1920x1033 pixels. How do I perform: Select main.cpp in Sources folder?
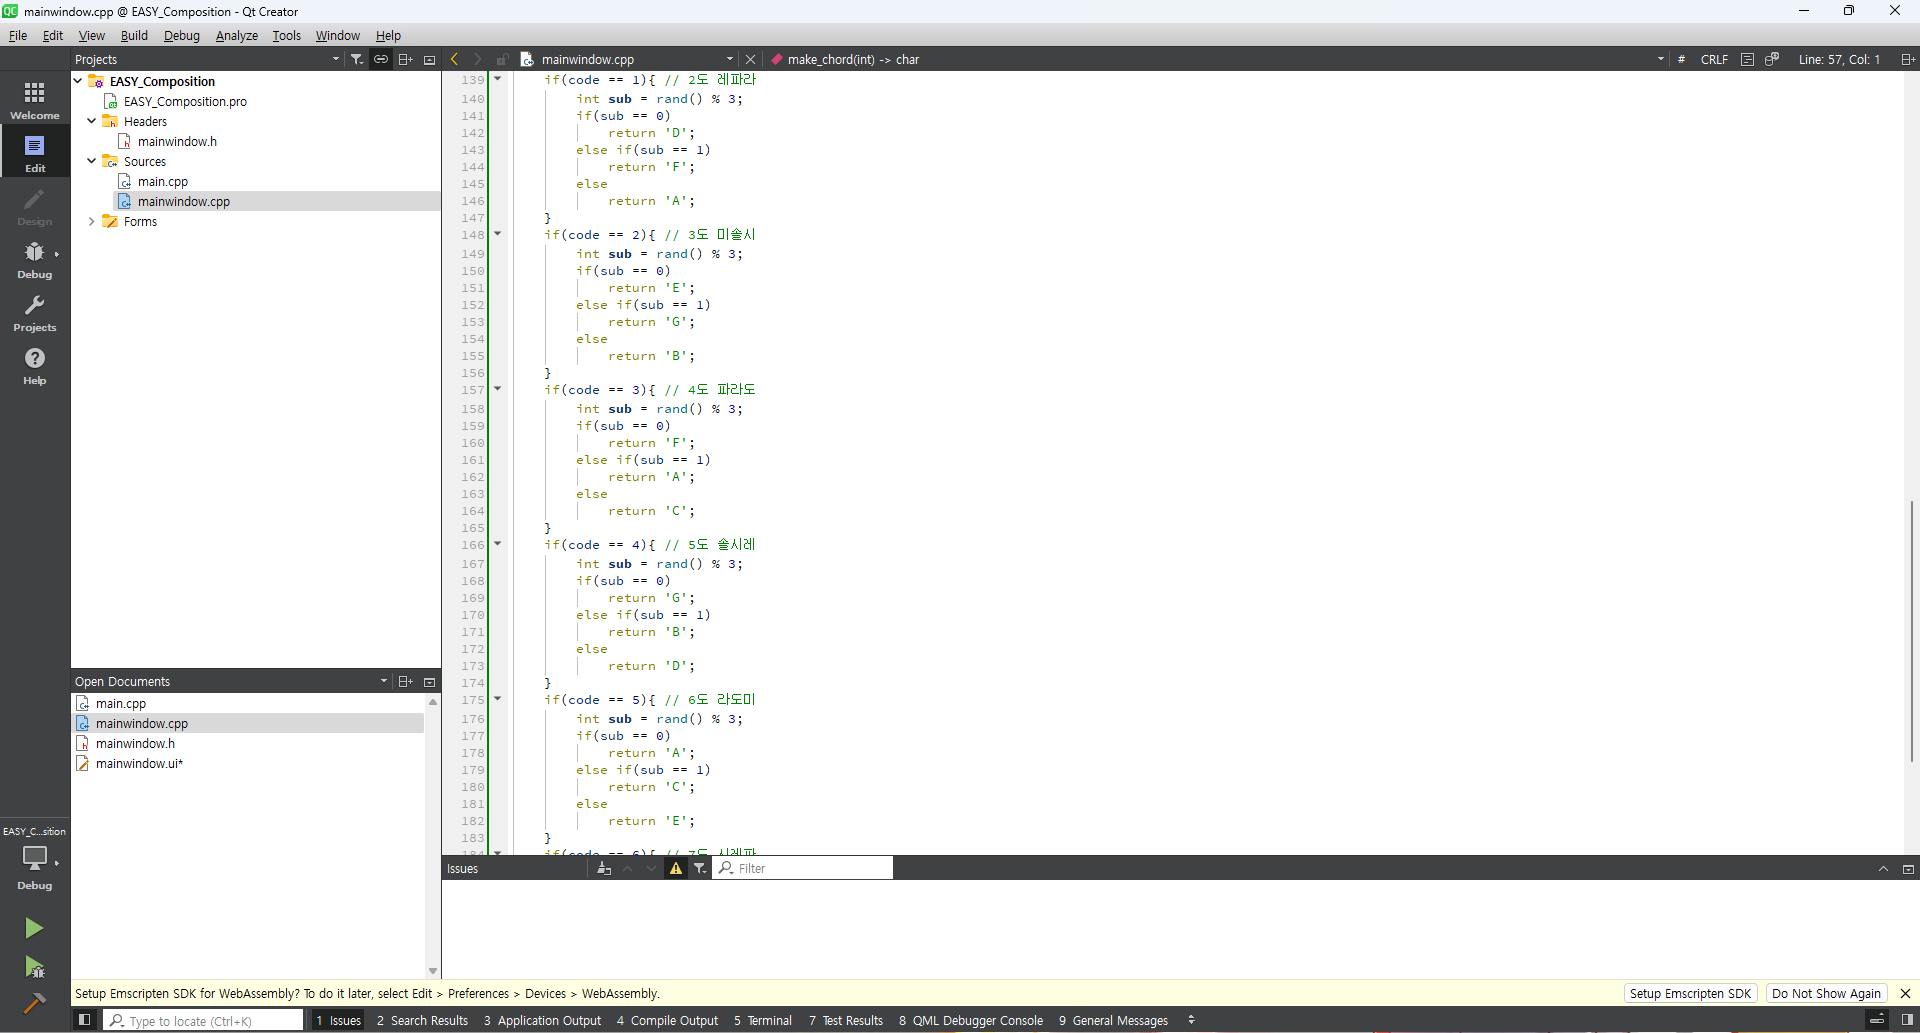[163, 181]
